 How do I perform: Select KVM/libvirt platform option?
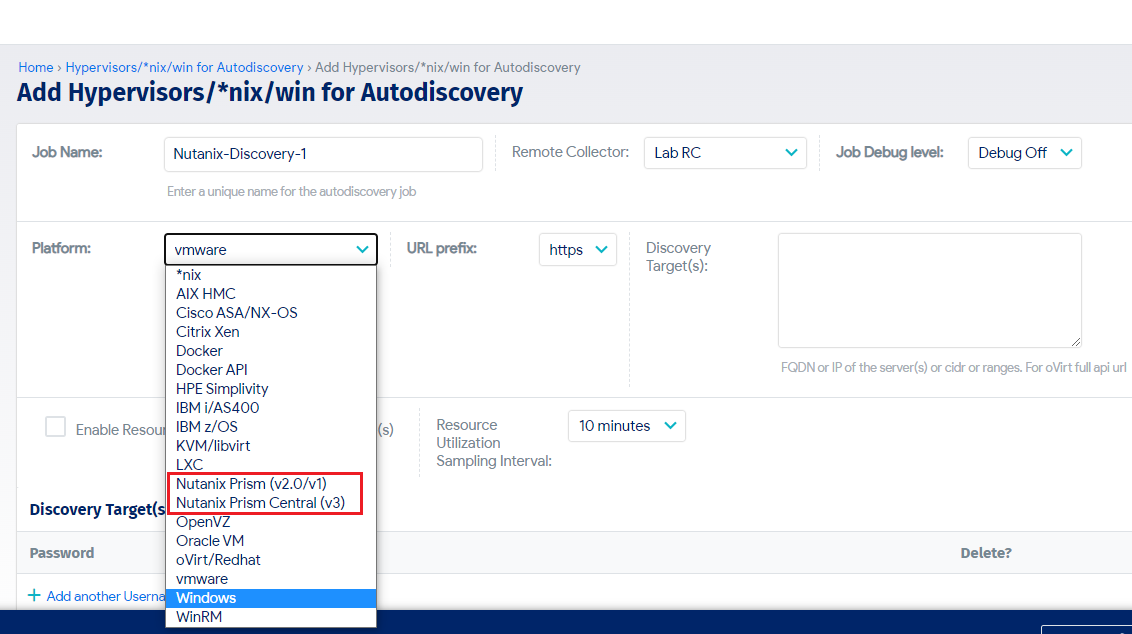point(271,446)
